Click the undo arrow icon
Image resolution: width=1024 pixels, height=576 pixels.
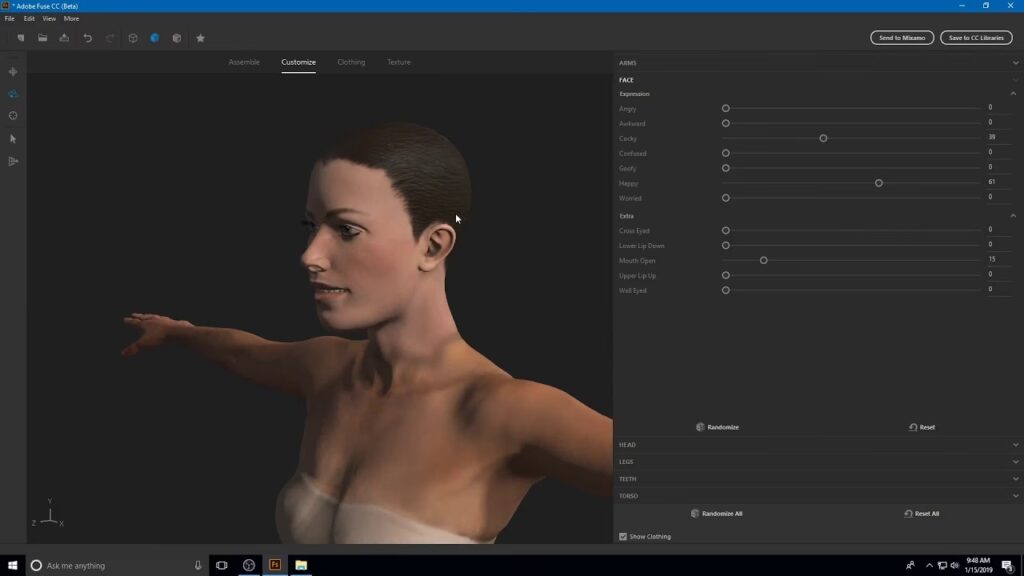[x=87, y=38]
